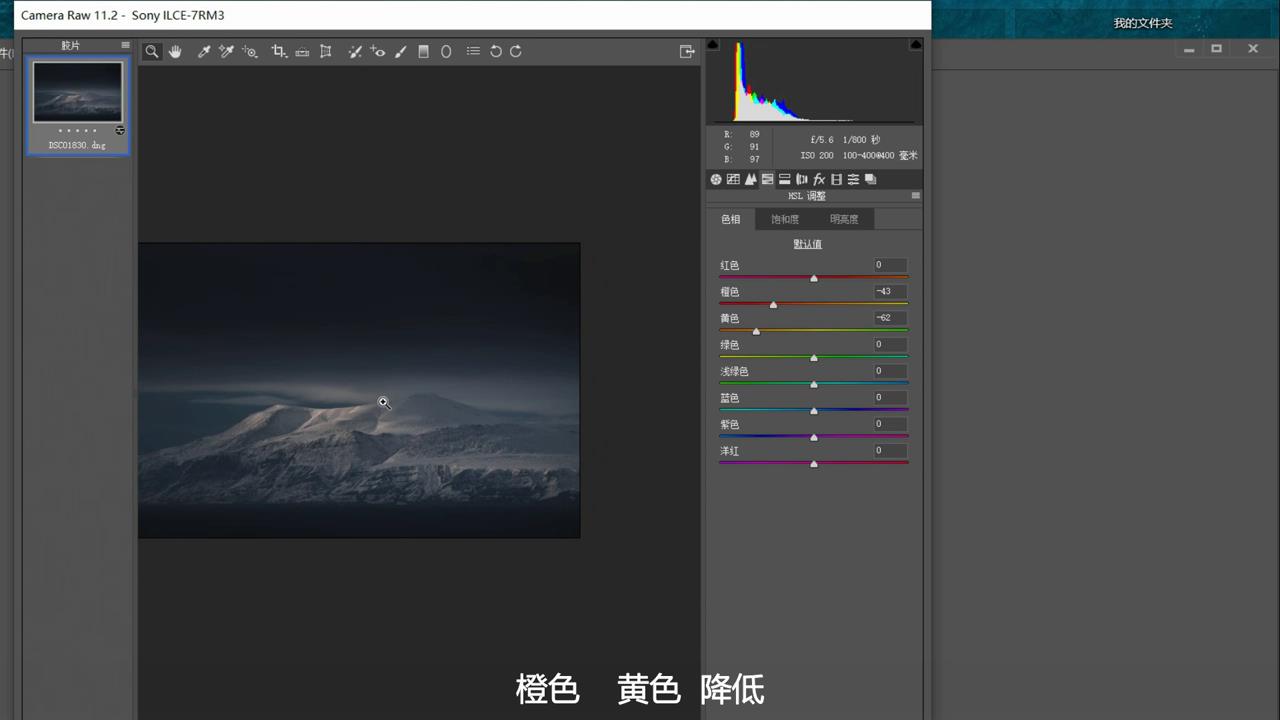Select the Zoom tool
This screenshot has height=720, width=1280.
point(152,51)
